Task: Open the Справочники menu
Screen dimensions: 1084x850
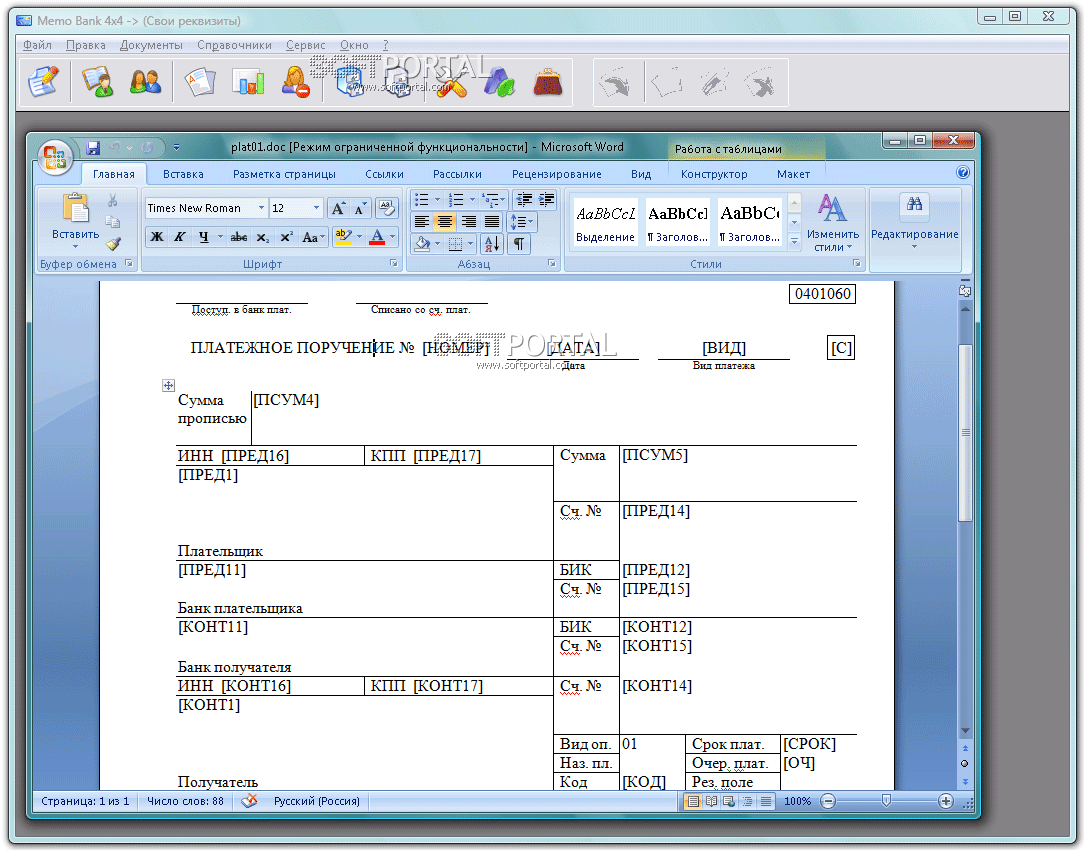Action: point(234,45)
